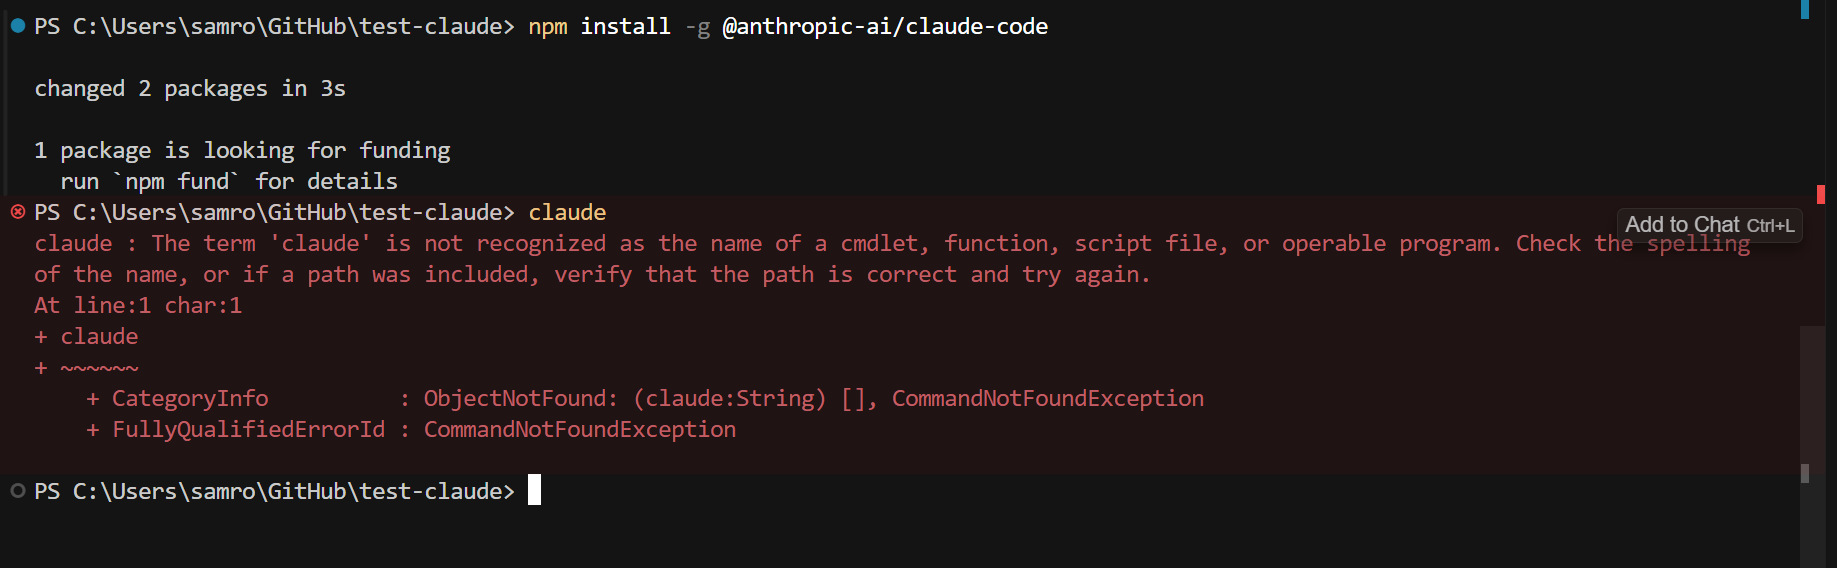1837x568 pixels.
Task: Click 'ObjectNotFound: (claude:String)' text
Action: point(625,399)
